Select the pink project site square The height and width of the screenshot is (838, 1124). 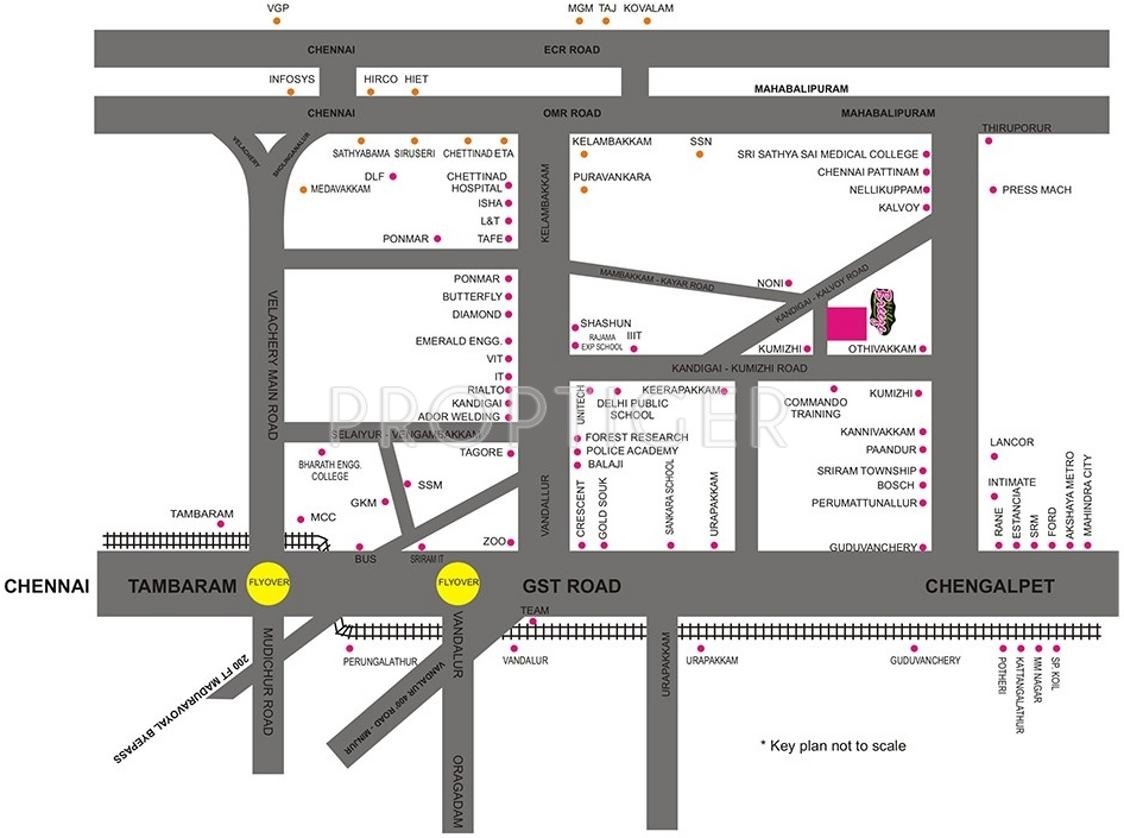pyautogui.click(x=846, y=324)
